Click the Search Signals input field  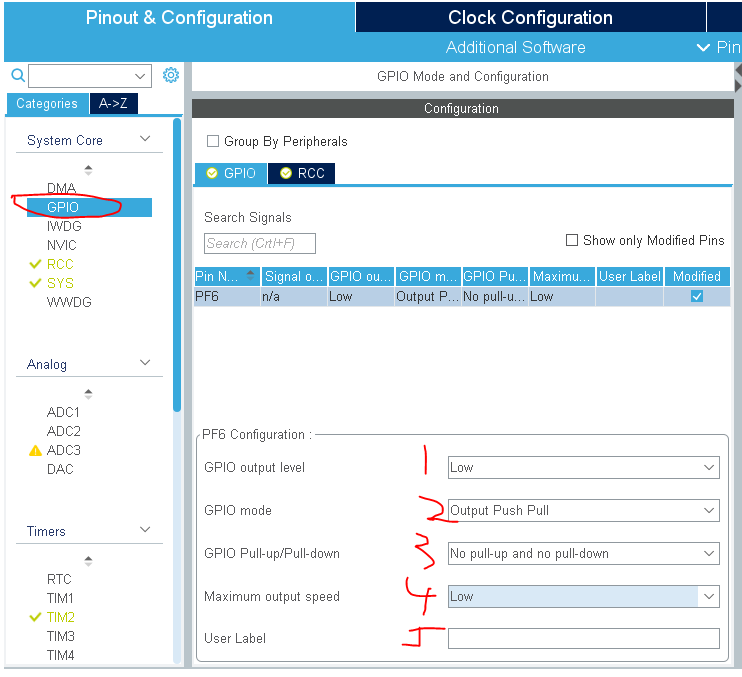[260, 243]
